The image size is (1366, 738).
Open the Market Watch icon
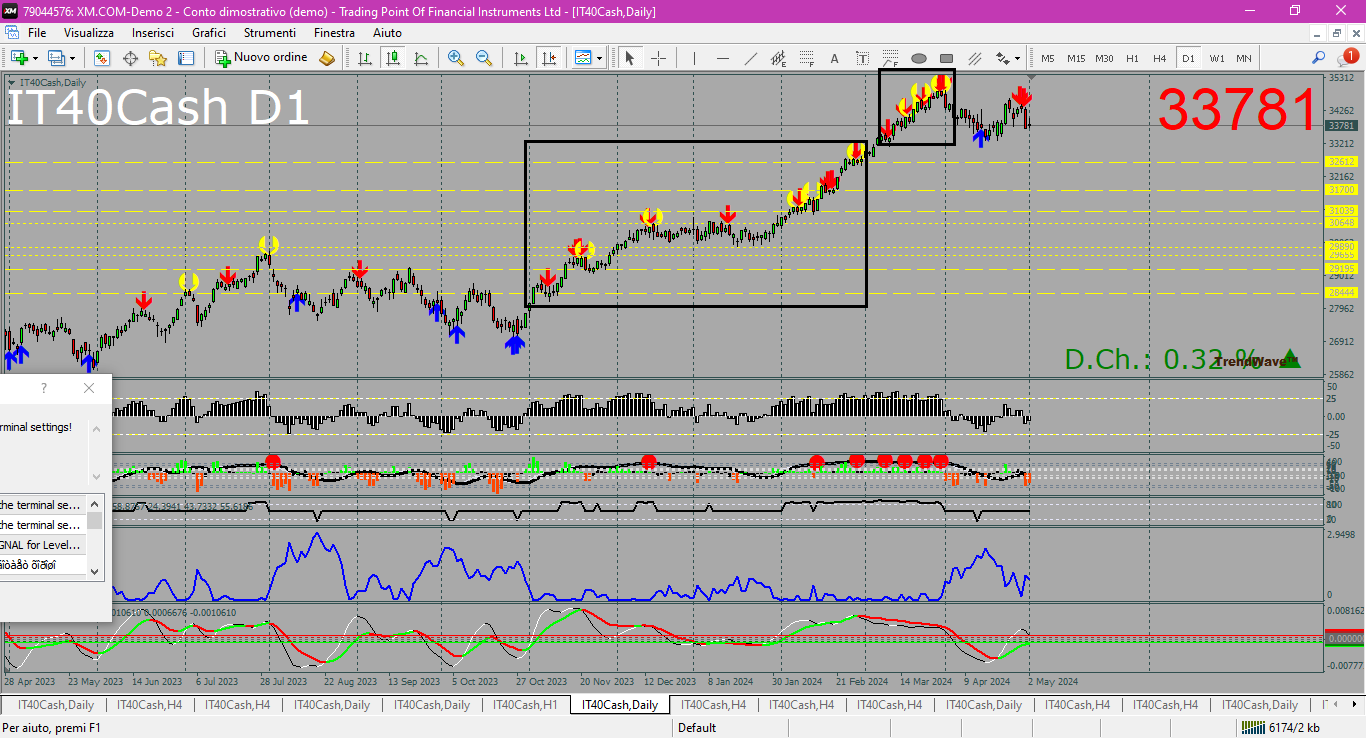click(102, 58)
